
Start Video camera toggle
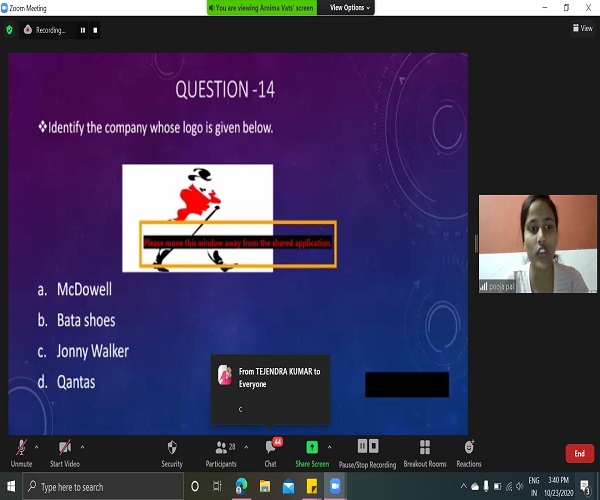pos(65,454)
